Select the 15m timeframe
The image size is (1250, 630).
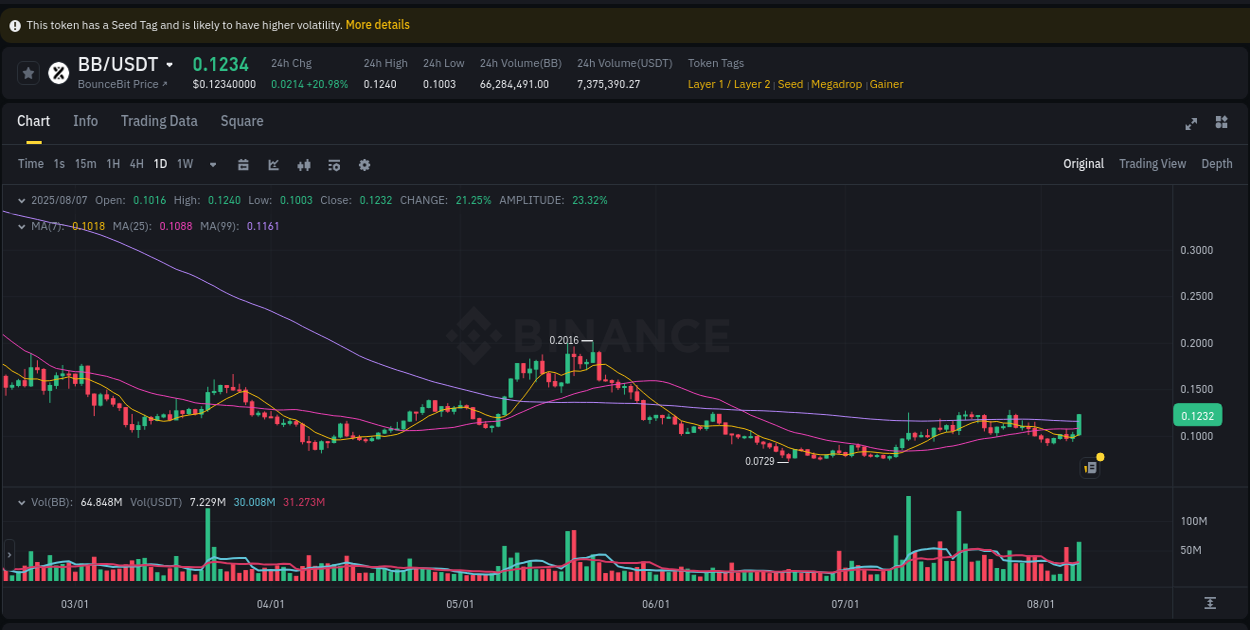click(x=85, y=163)
